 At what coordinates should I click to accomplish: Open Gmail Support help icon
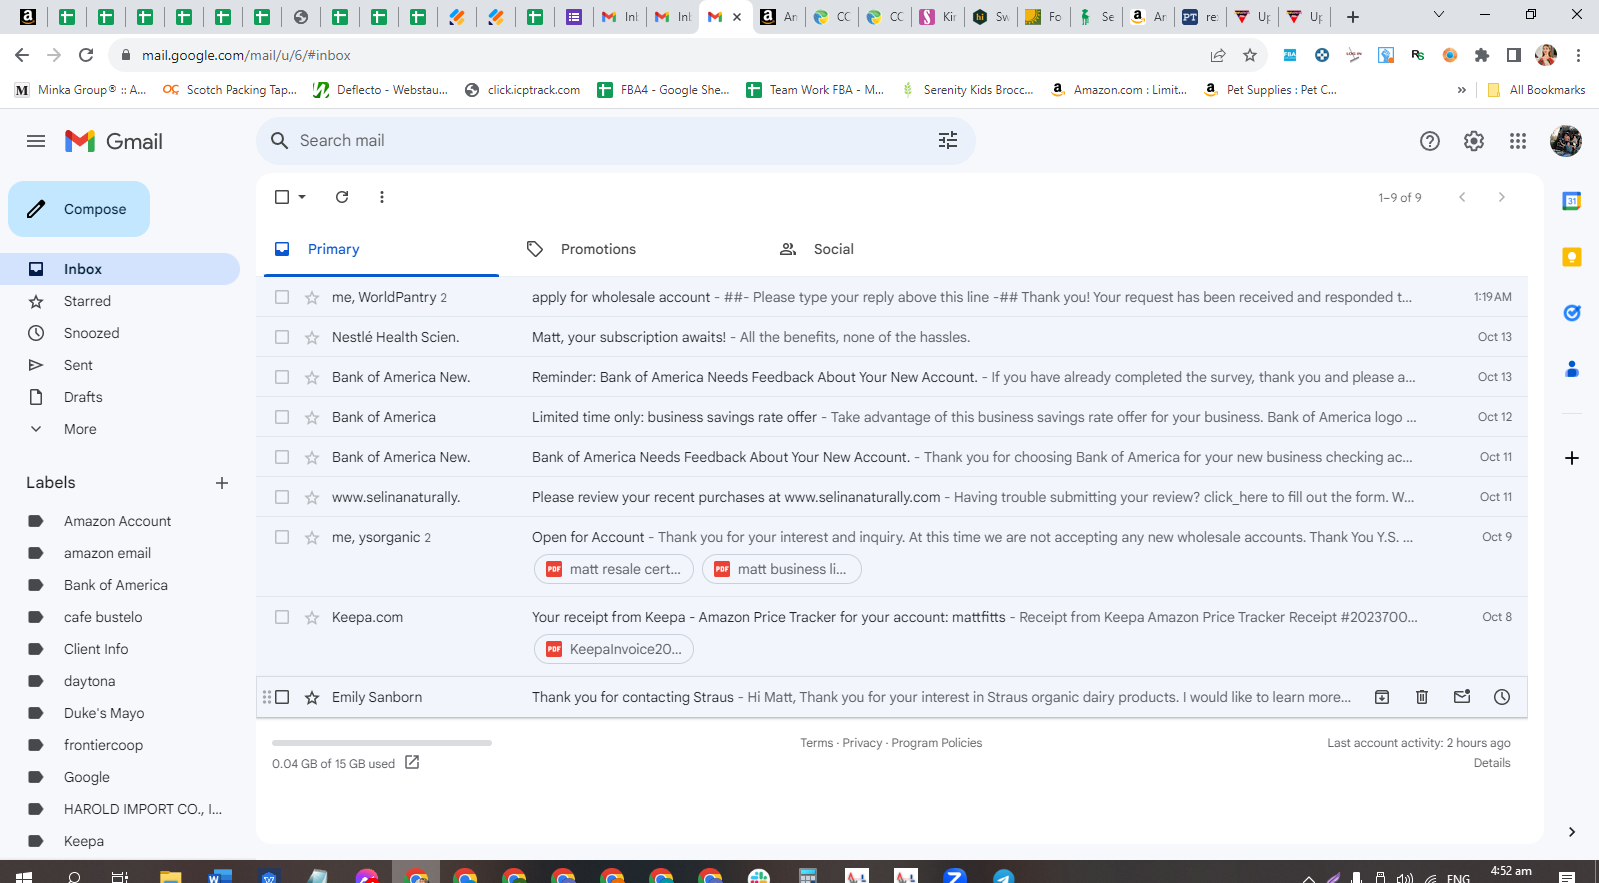pos(1430,141)
